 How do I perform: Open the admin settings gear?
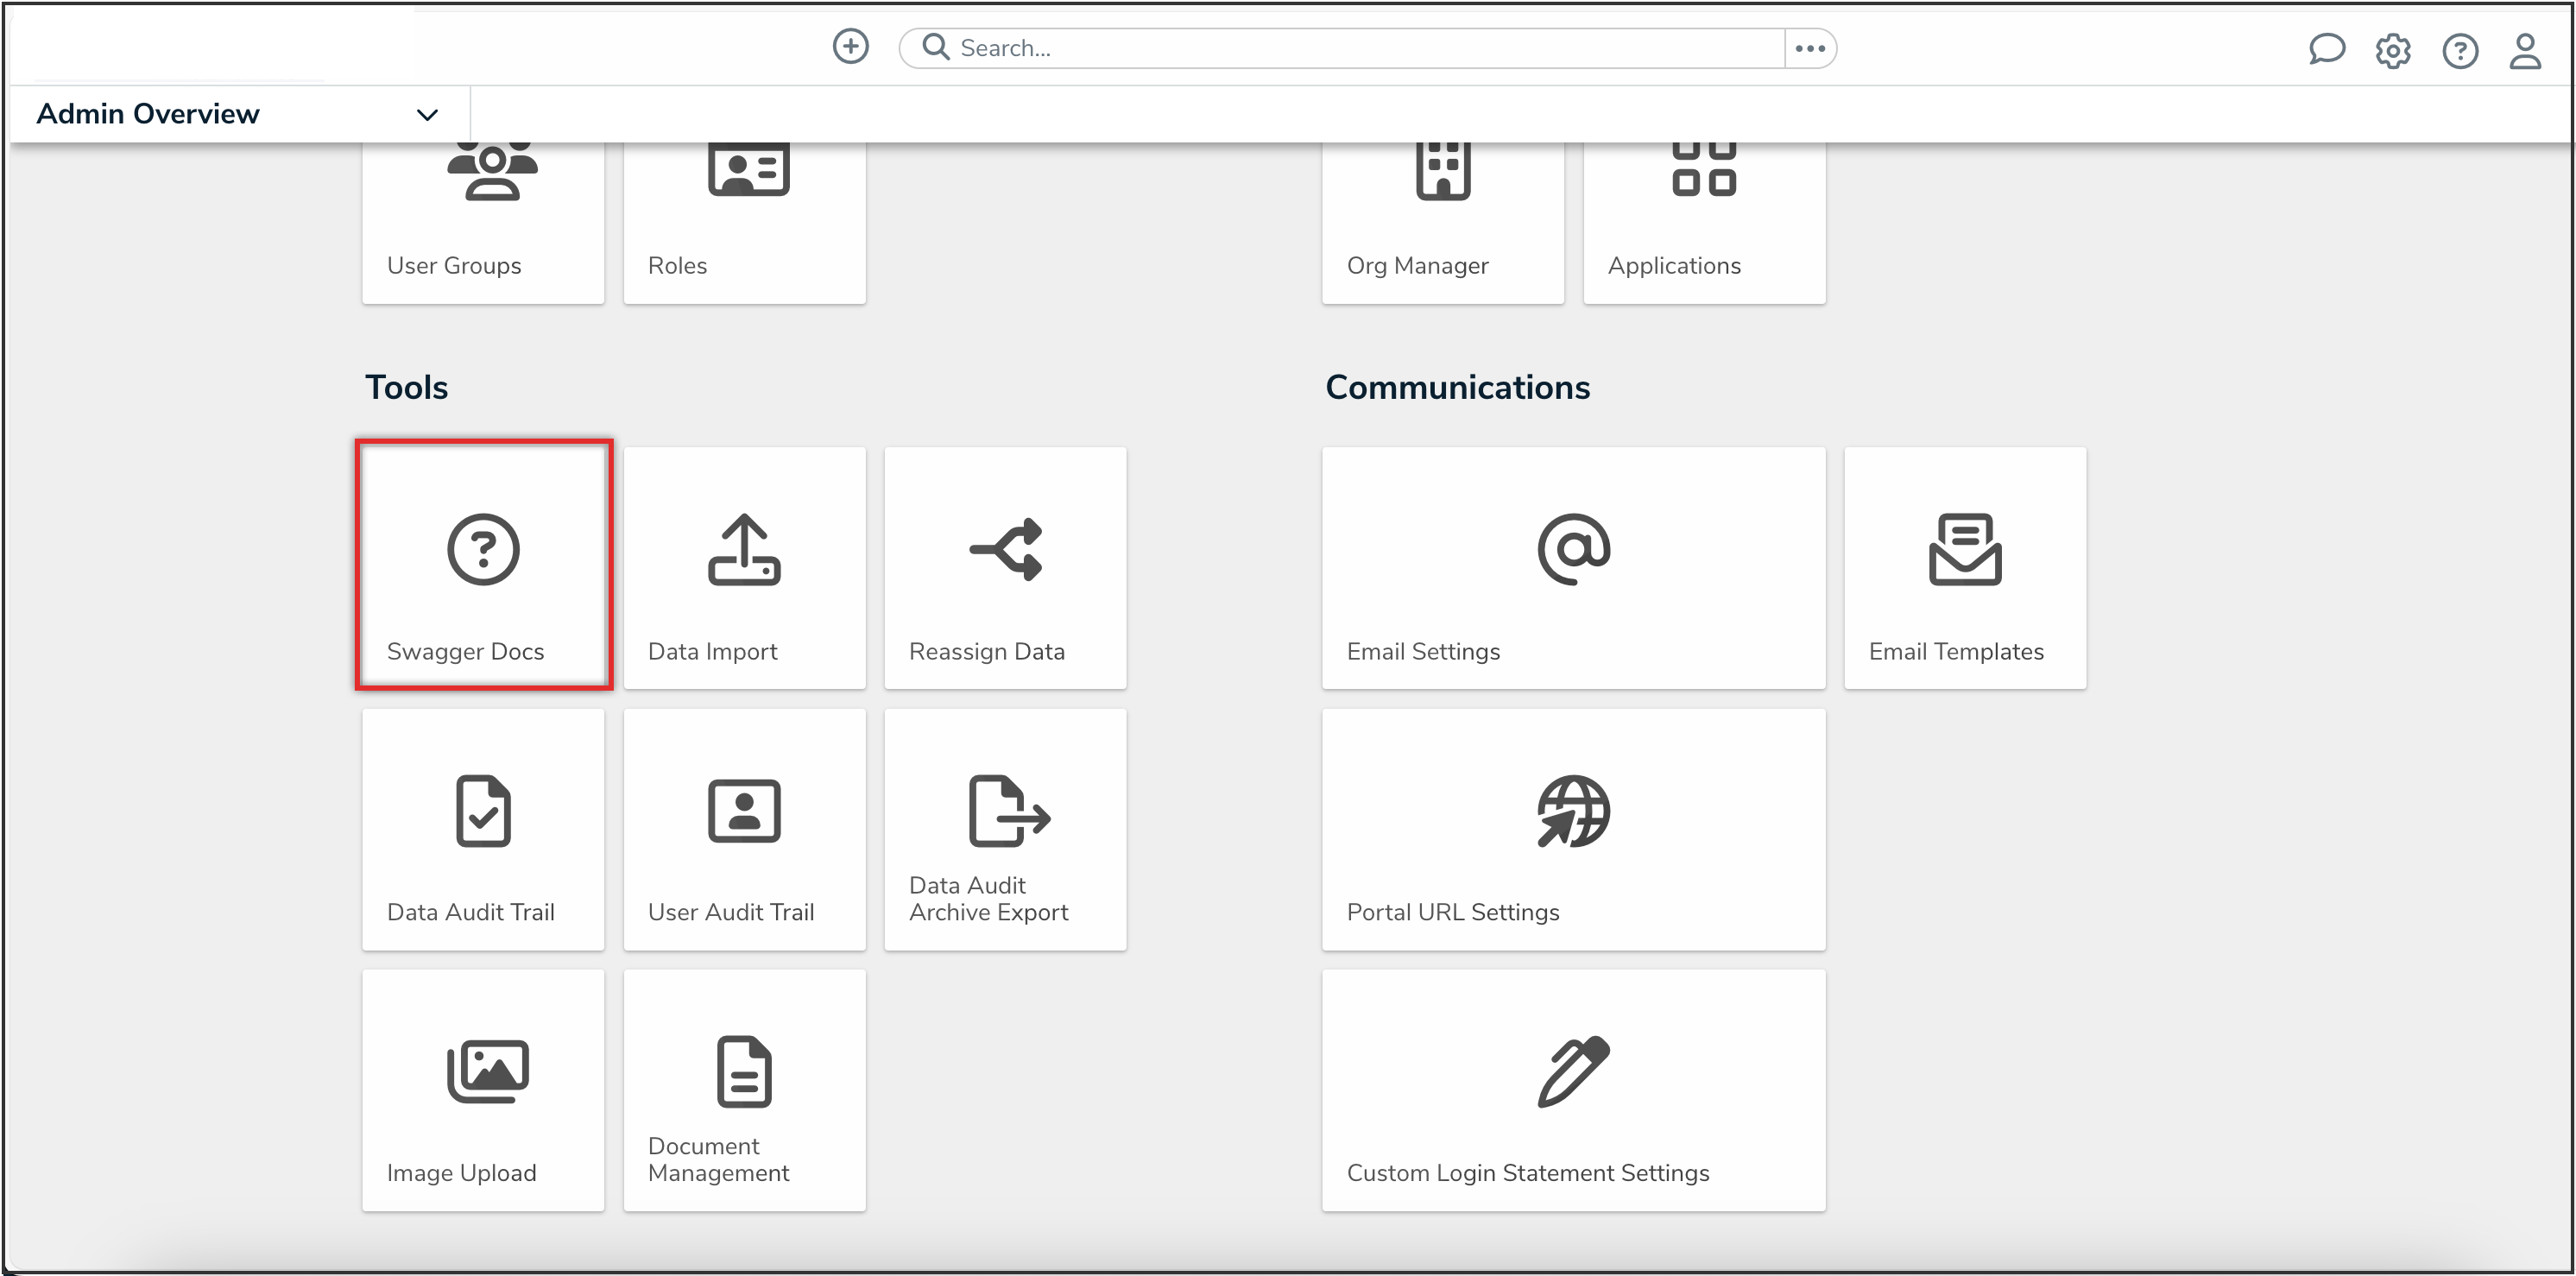point(2393,50)
